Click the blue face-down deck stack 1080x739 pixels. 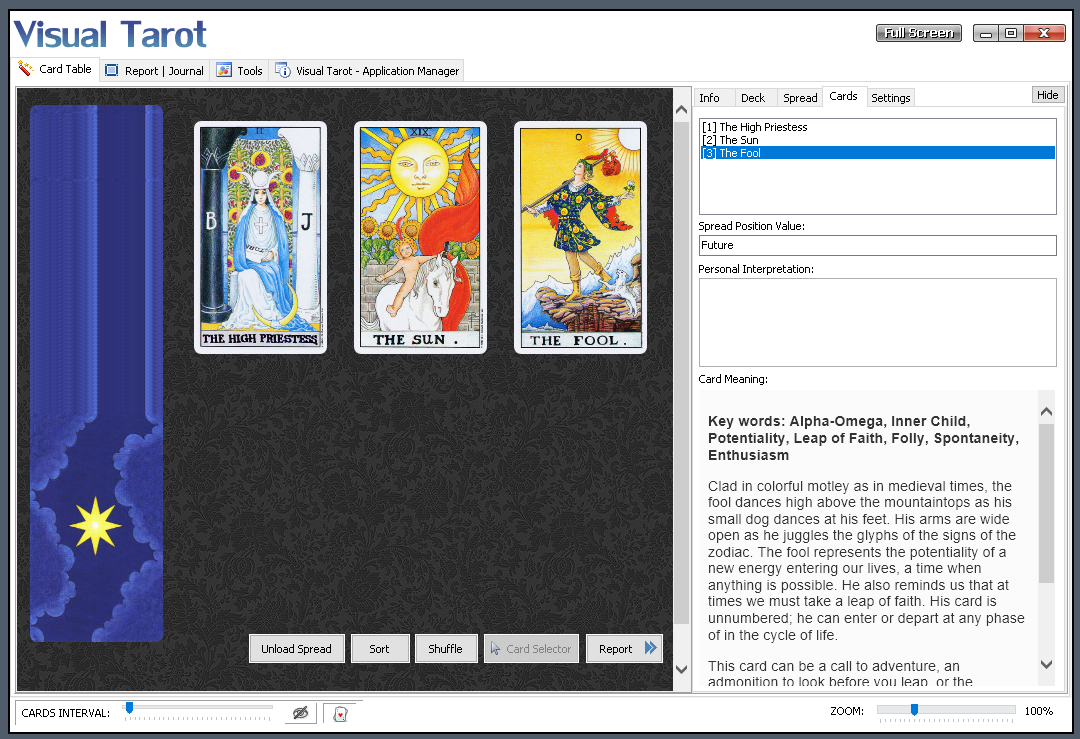96,373
